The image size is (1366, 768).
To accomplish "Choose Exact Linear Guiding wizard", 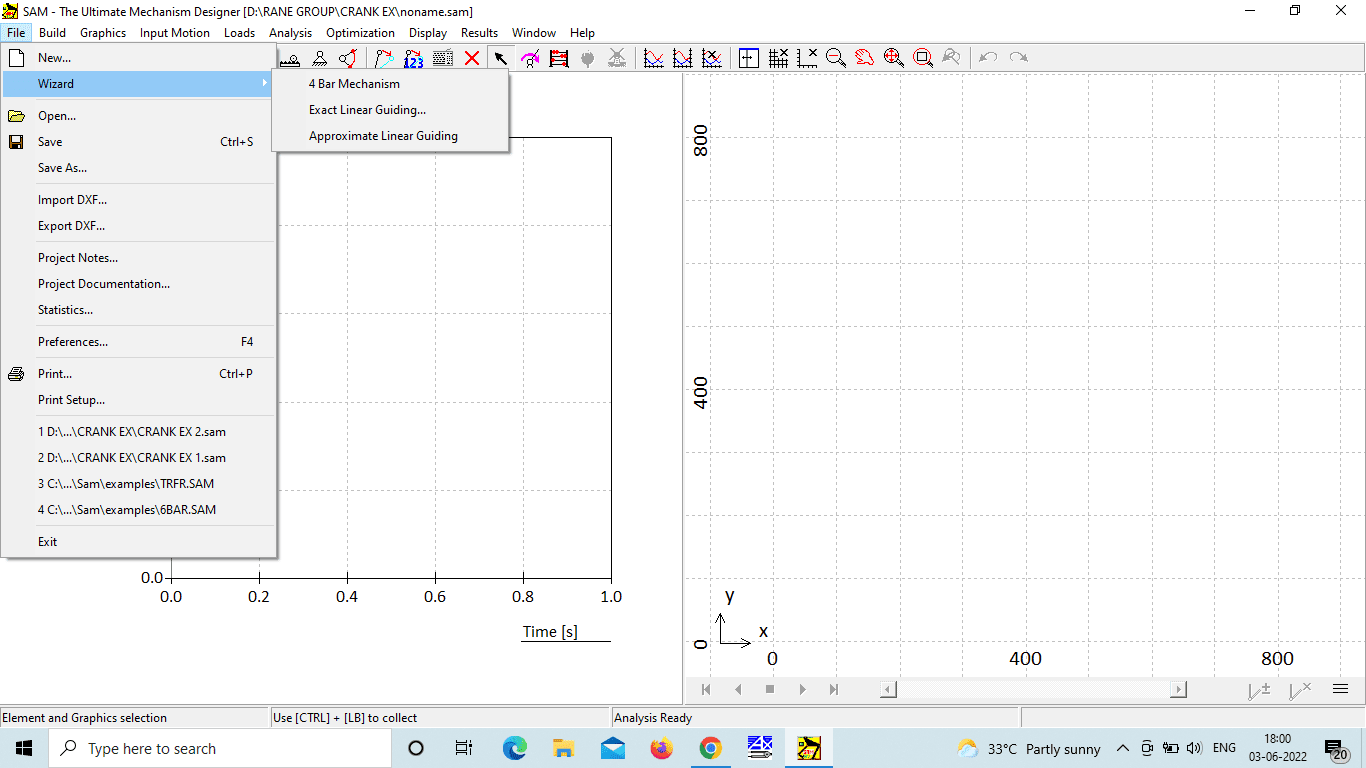I will coord(367,110).
